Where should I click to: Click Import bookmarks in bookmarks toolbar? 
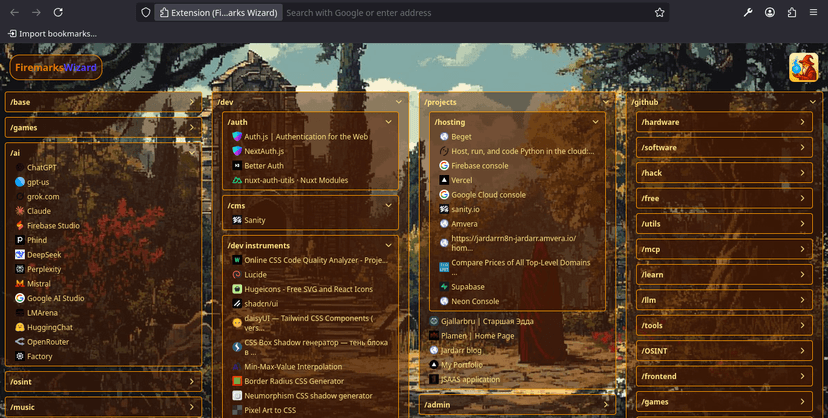pyautogui.click(x=52, y=33)
